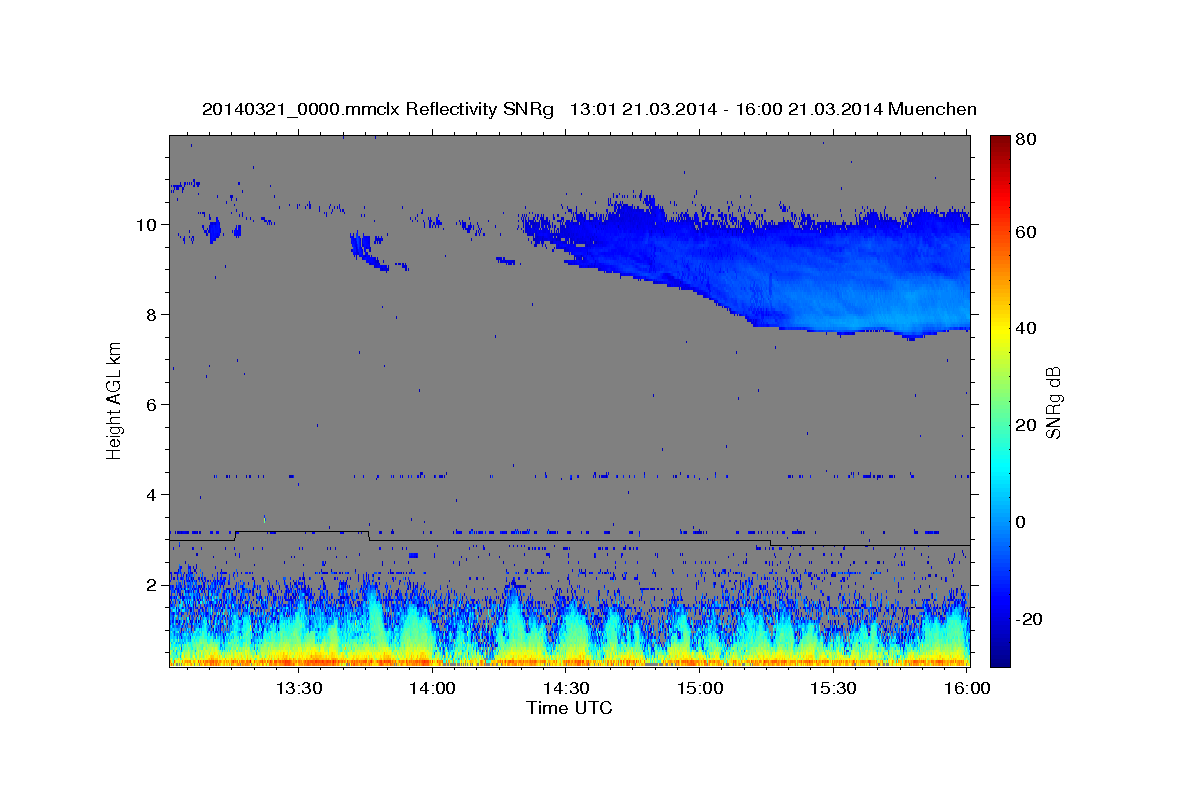Screen dimensions: 1200x800
Task: Click the red-orange near-surface reflectivity band
Action: point(569,661)
